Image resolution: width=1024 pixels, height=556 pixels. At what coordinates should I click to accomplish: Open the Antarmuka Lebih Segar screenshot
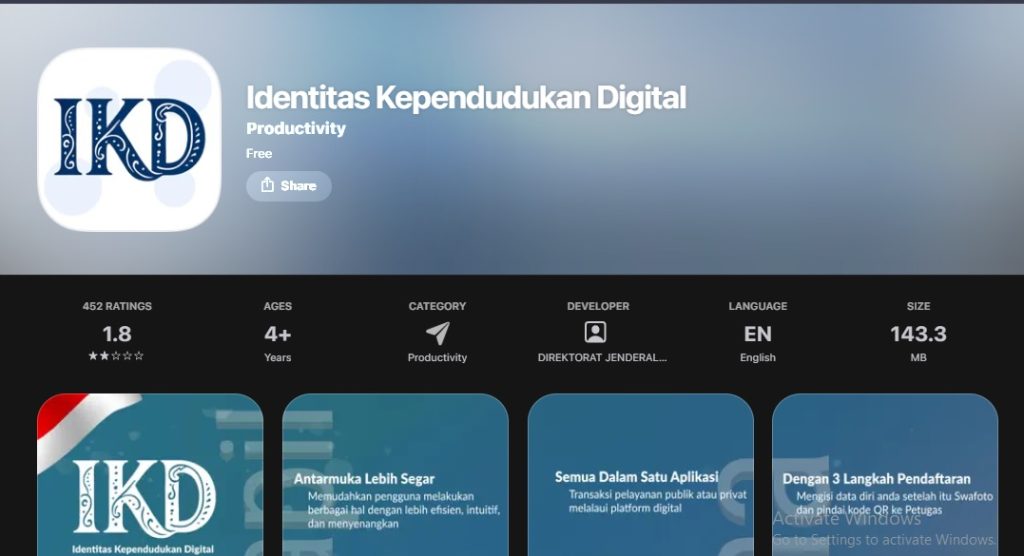(395, 475)
